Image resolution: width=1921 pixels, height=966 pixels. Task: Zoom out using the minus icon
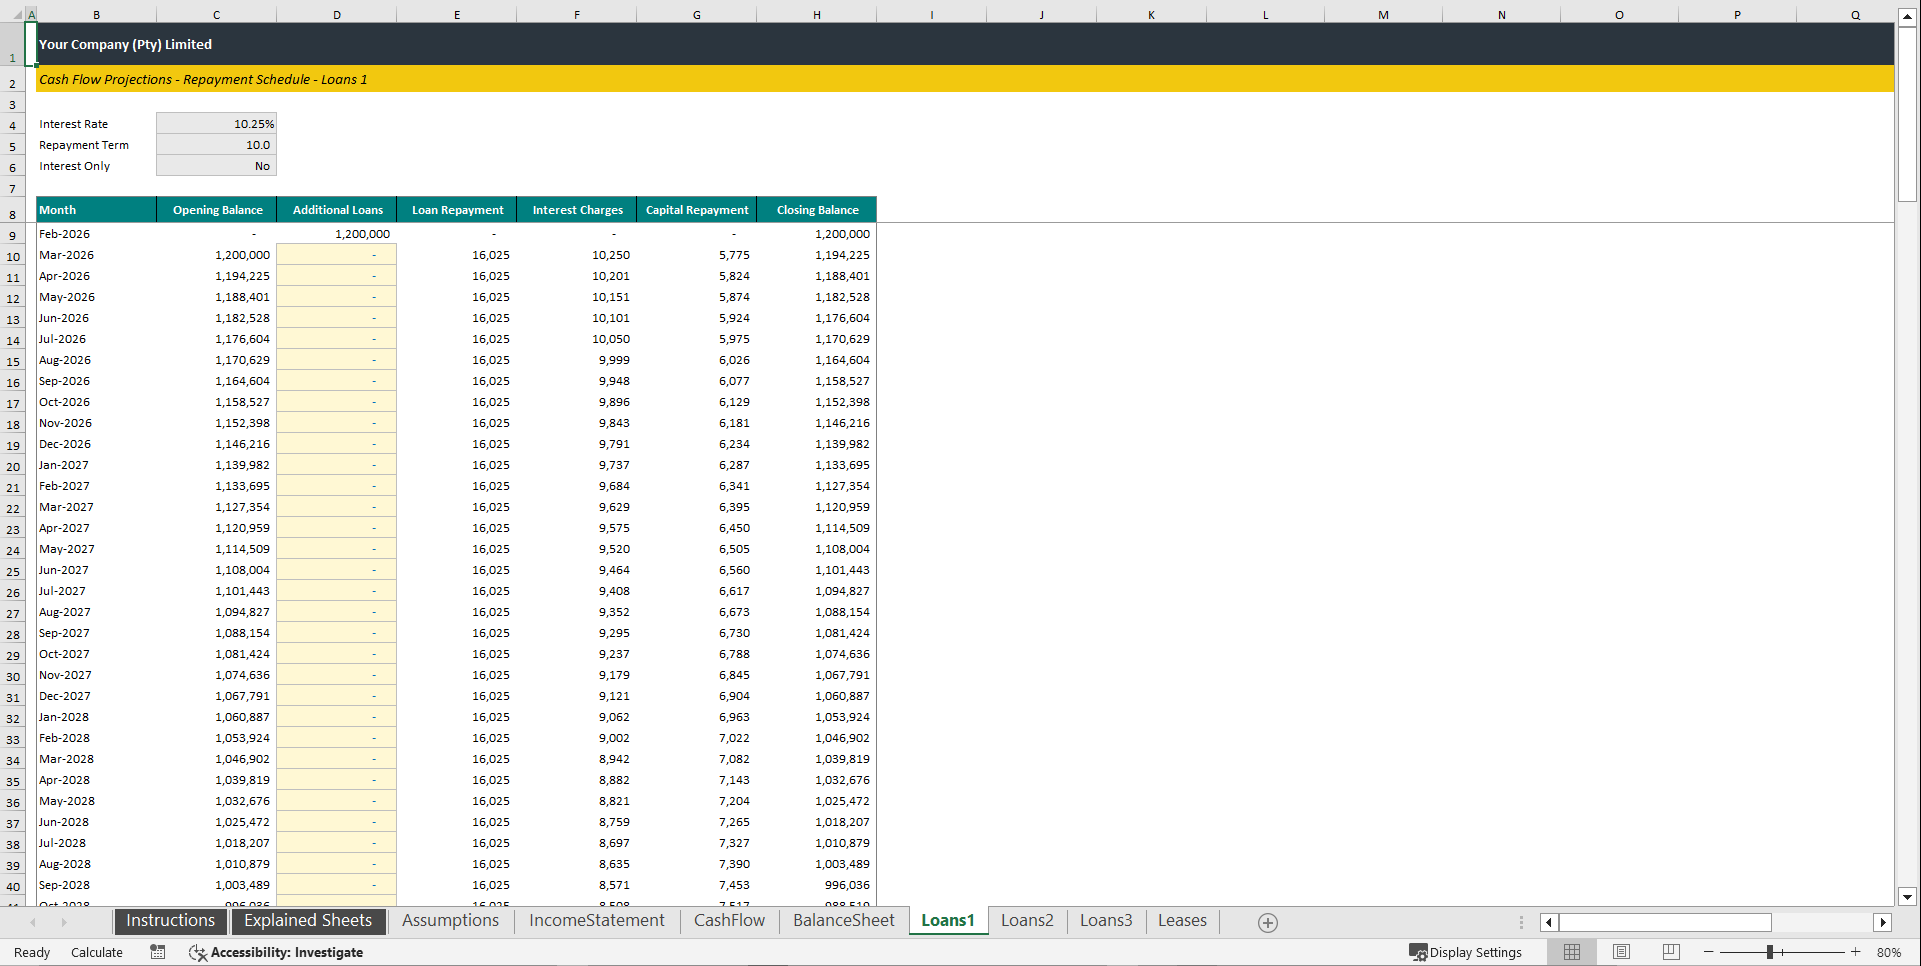coord(1708,951)
